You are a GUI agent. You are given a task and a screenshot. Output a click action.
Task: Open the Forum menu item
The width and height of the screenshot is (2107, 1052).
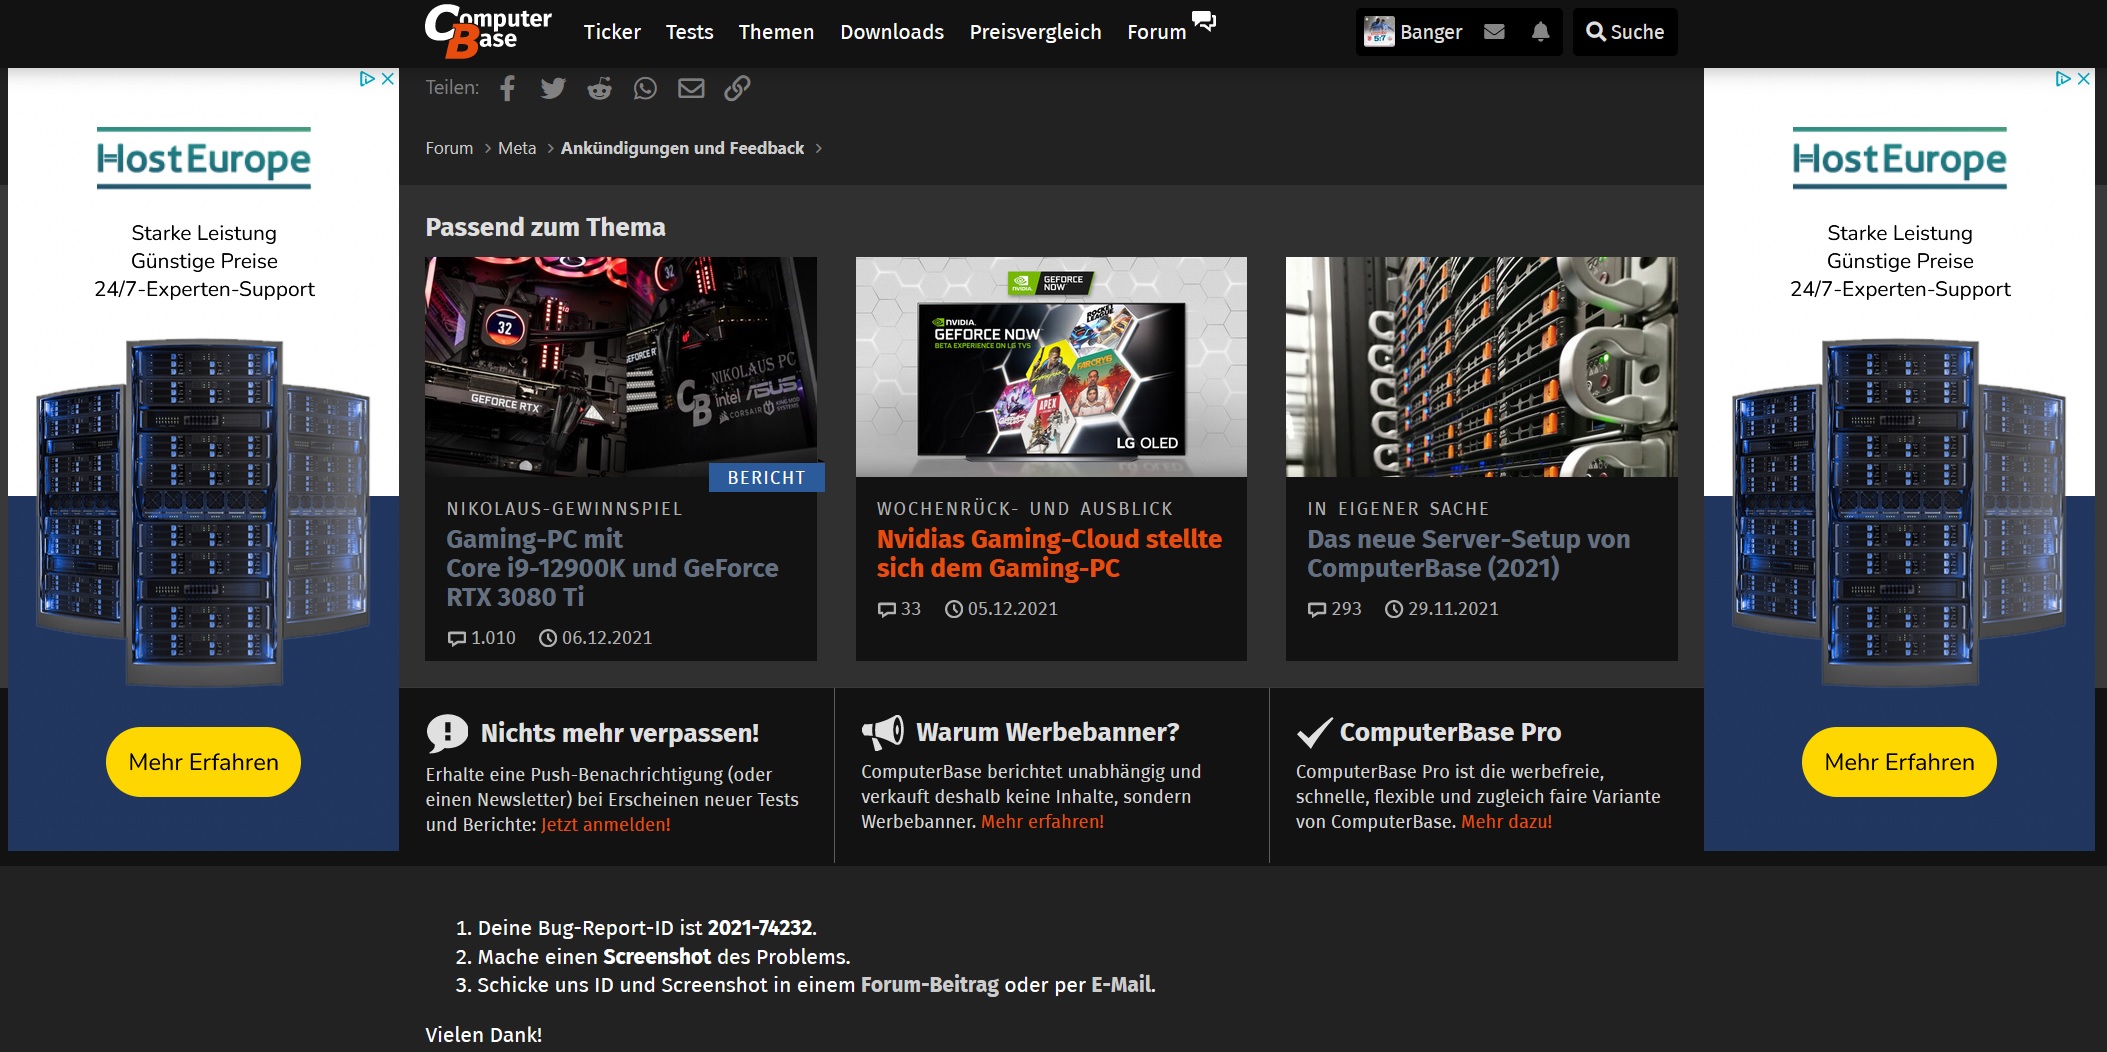click(1156, 32)
